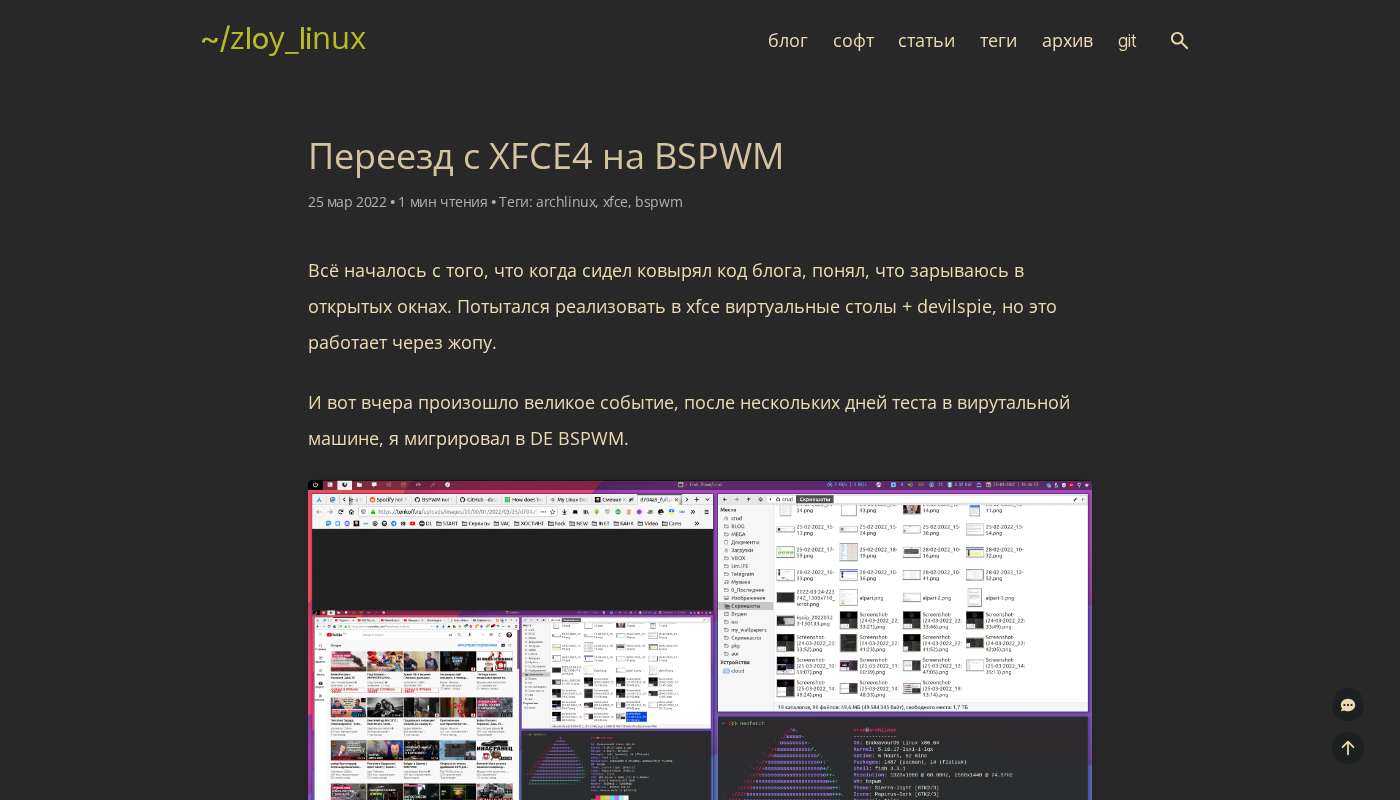Open the блог navigation item

point(787,41)
